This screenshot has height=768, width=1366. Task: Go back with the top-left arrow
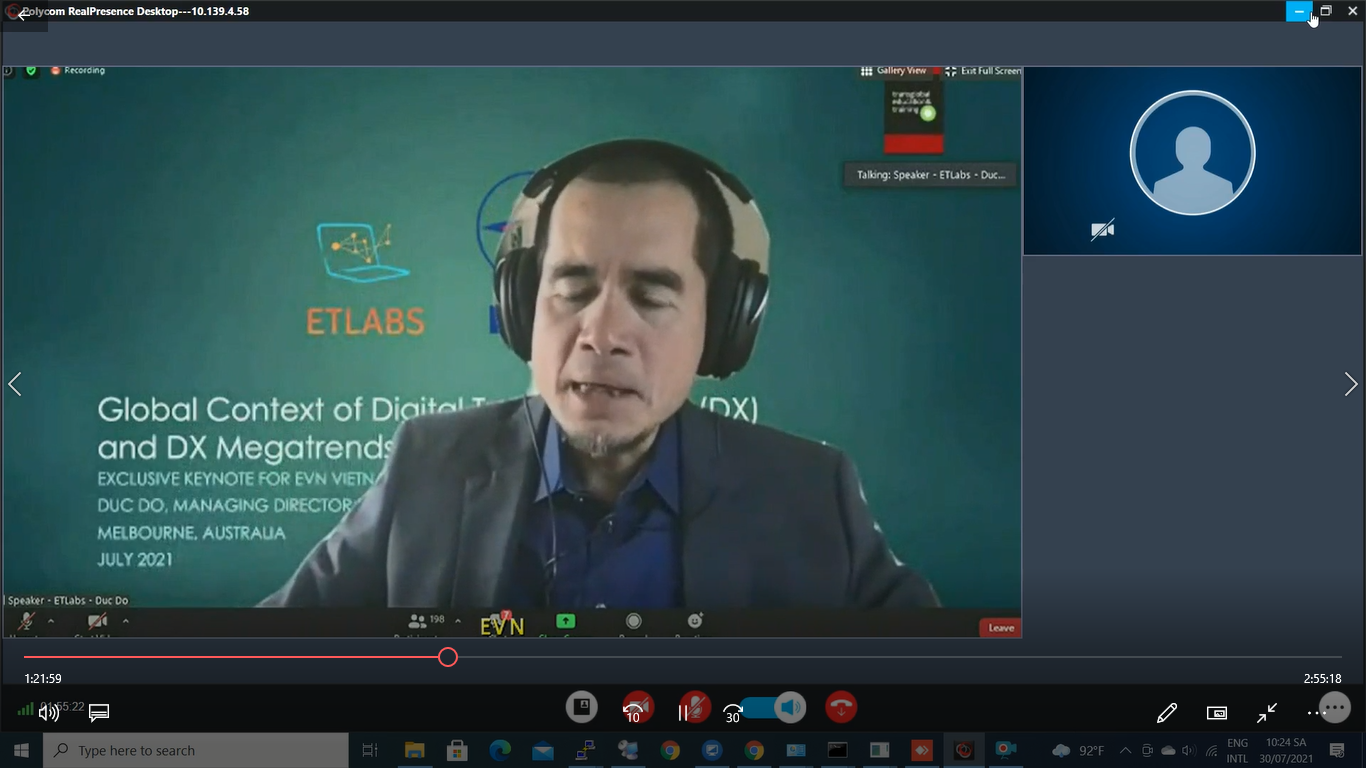pyautogui.click(x=23, y=15)
